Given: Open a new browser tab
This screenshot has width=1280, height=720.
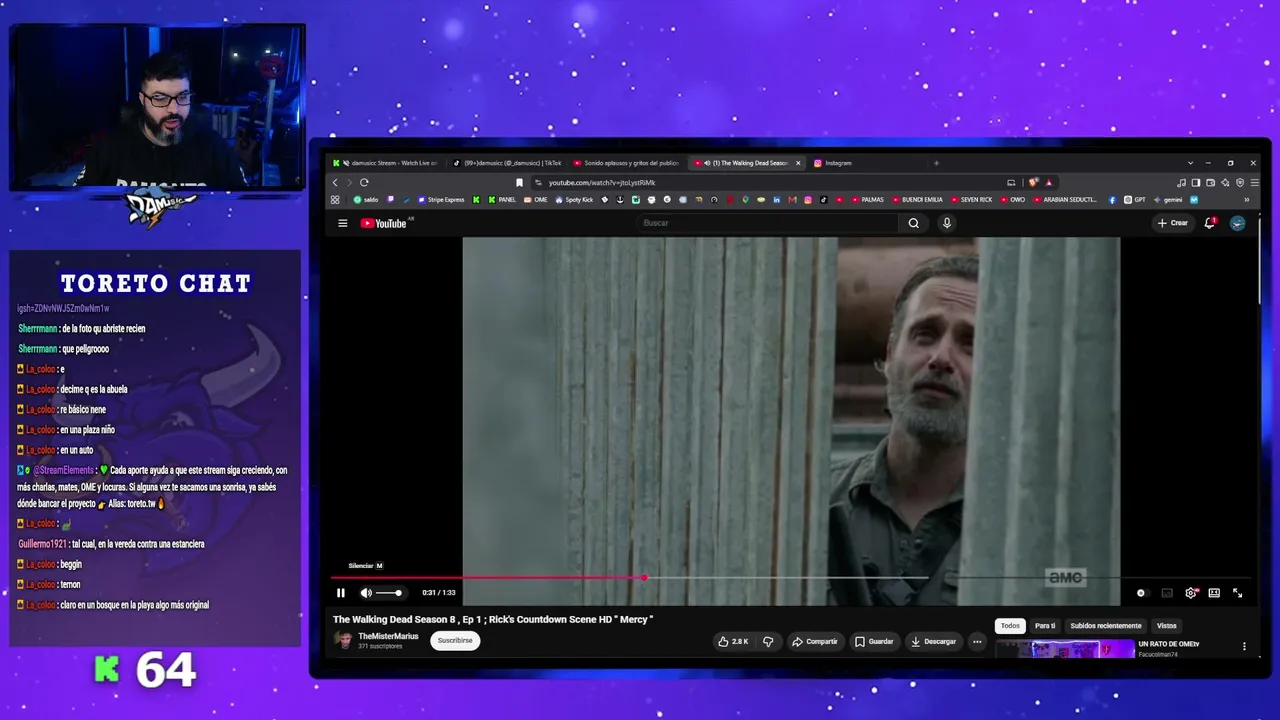Looking at the screenshot, I should (x=936, y=163).
